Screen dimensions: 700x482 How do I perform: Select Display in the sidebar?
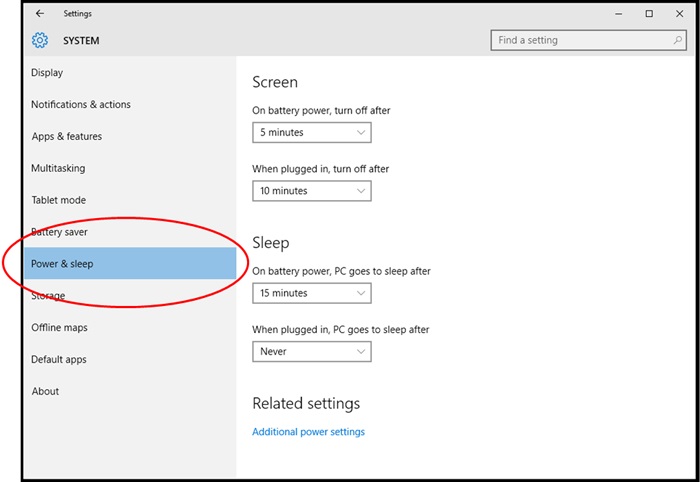pyautogui.click(x=47, y=73)
